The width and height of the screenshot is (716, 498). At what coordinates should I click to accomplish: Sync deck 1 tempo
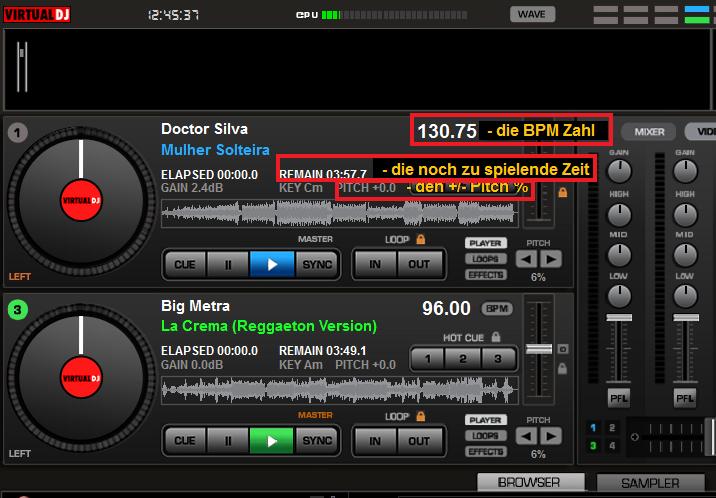pyautogui.click(x=317, y=264)
